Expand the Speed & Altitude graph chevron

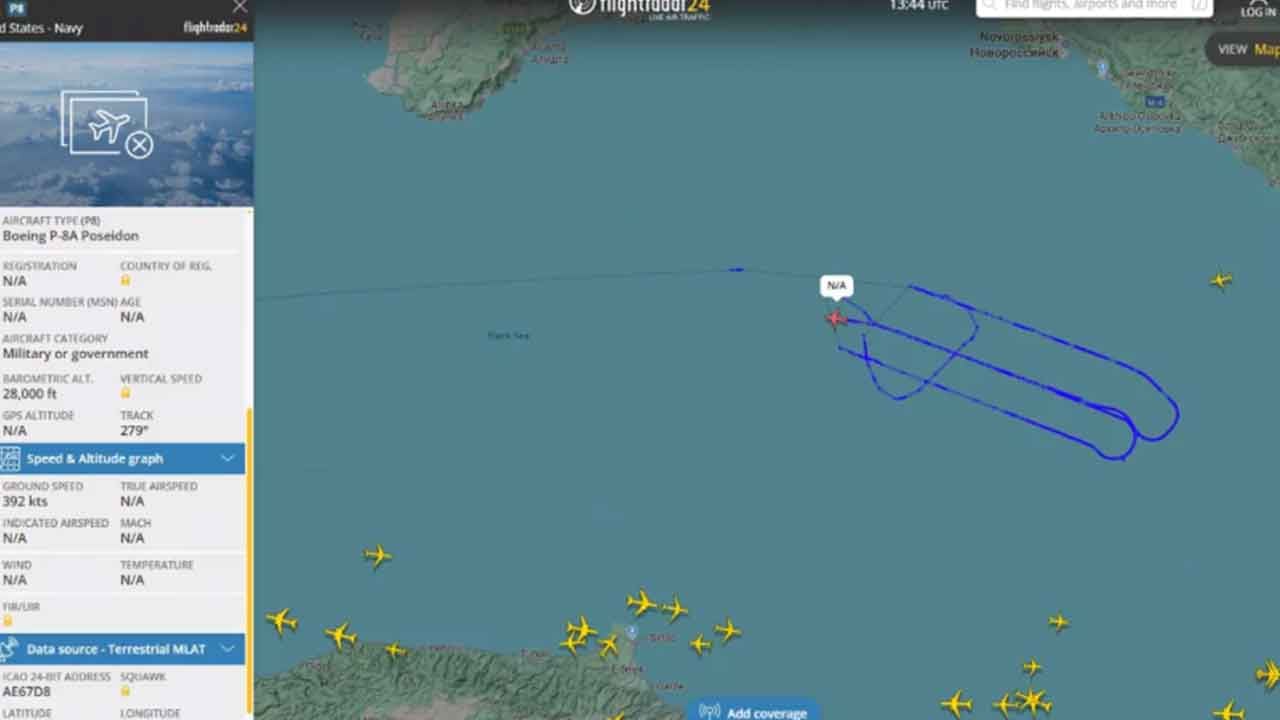tap(228, 459)
